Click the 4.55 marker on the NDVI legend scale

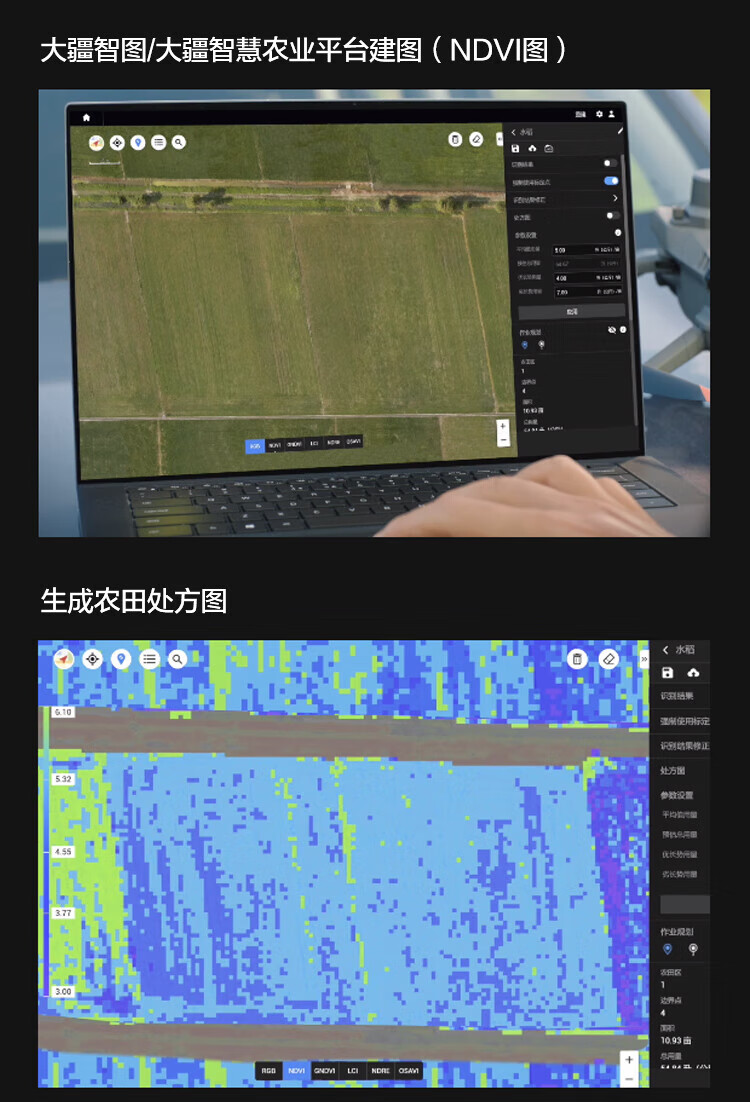(x=63, y=851)
